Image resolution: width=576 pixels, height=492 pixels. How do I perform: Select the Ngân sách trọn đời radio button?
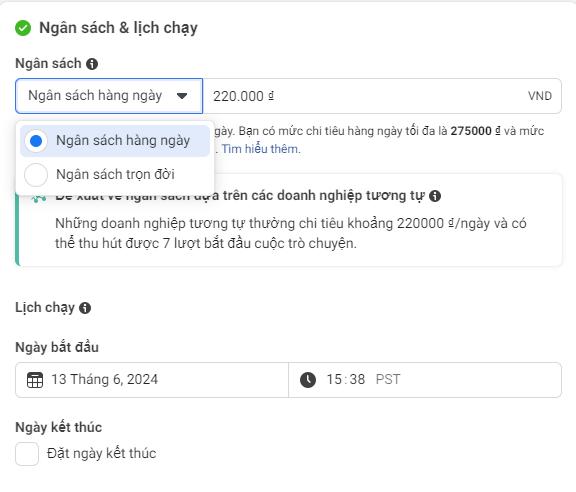click(x=36, y=175)
